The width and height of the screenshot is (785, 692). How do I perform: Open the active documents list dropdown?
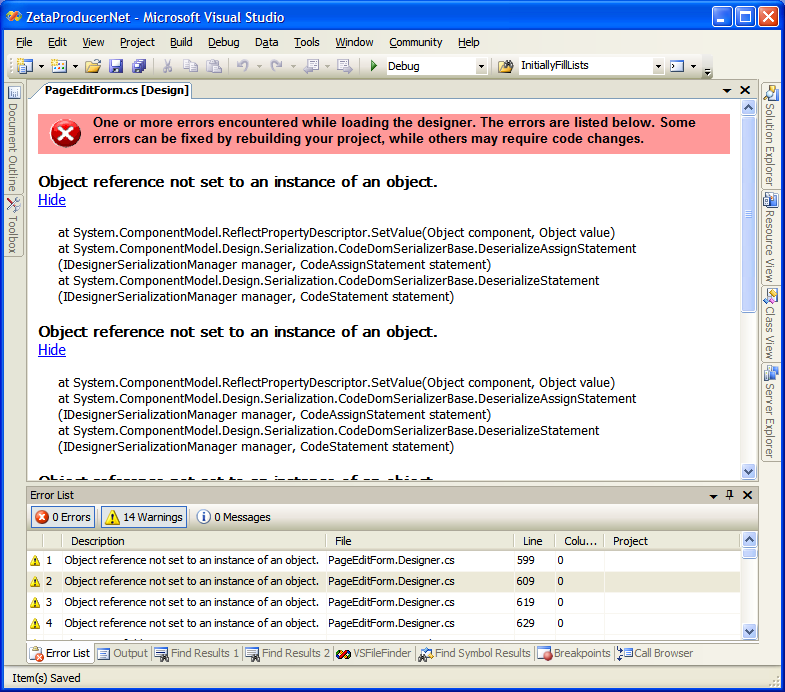(x=727, y=91)
